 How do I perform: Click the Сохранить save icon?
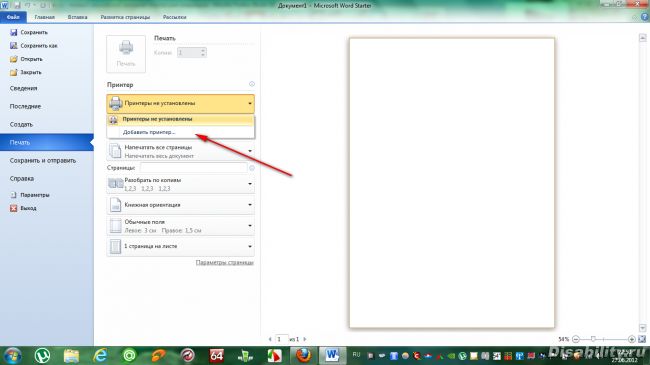(14, 32)
